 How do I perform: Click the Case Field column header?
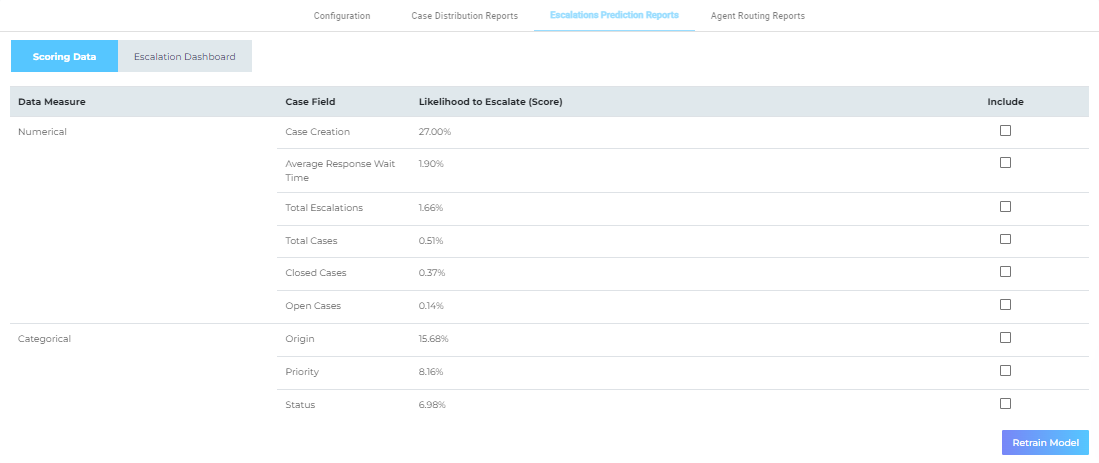coord(310,102)
